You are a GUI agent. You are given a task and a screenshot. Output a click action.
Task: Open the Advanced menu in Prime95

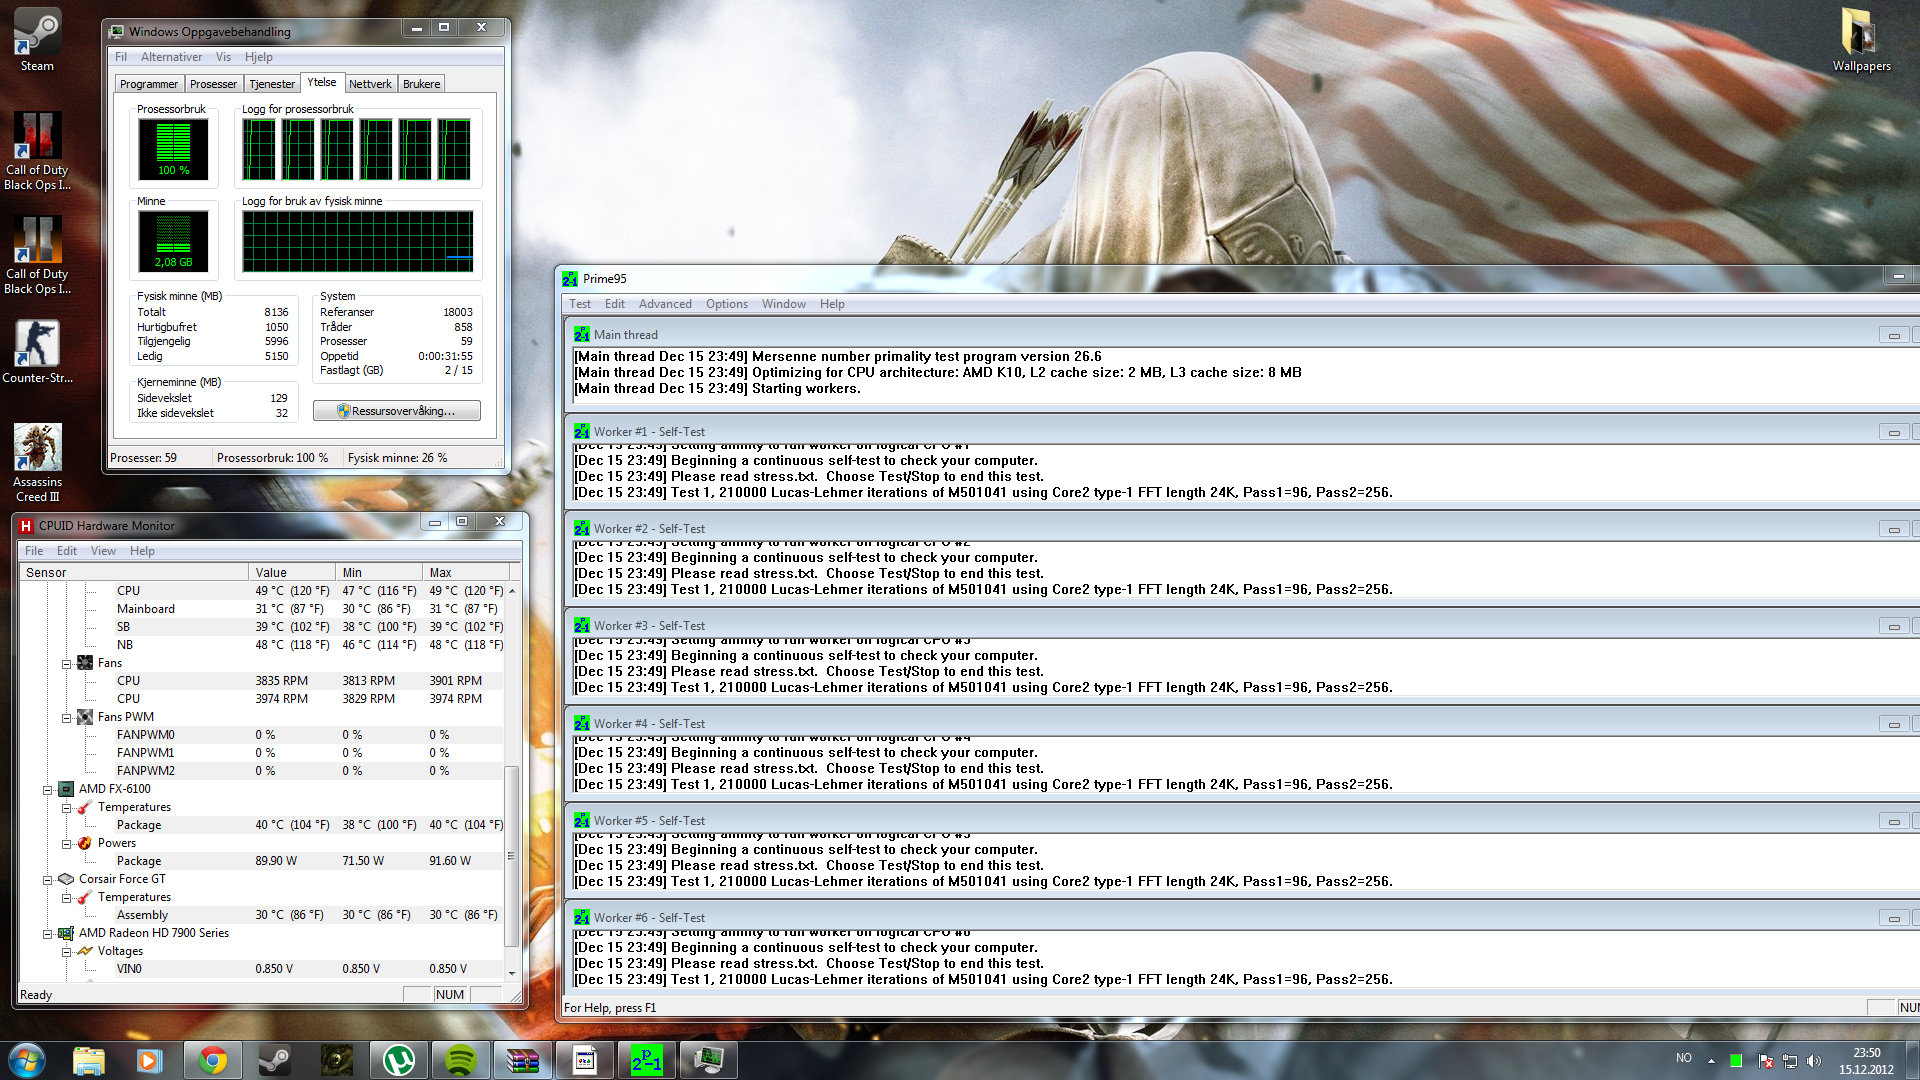665,304
